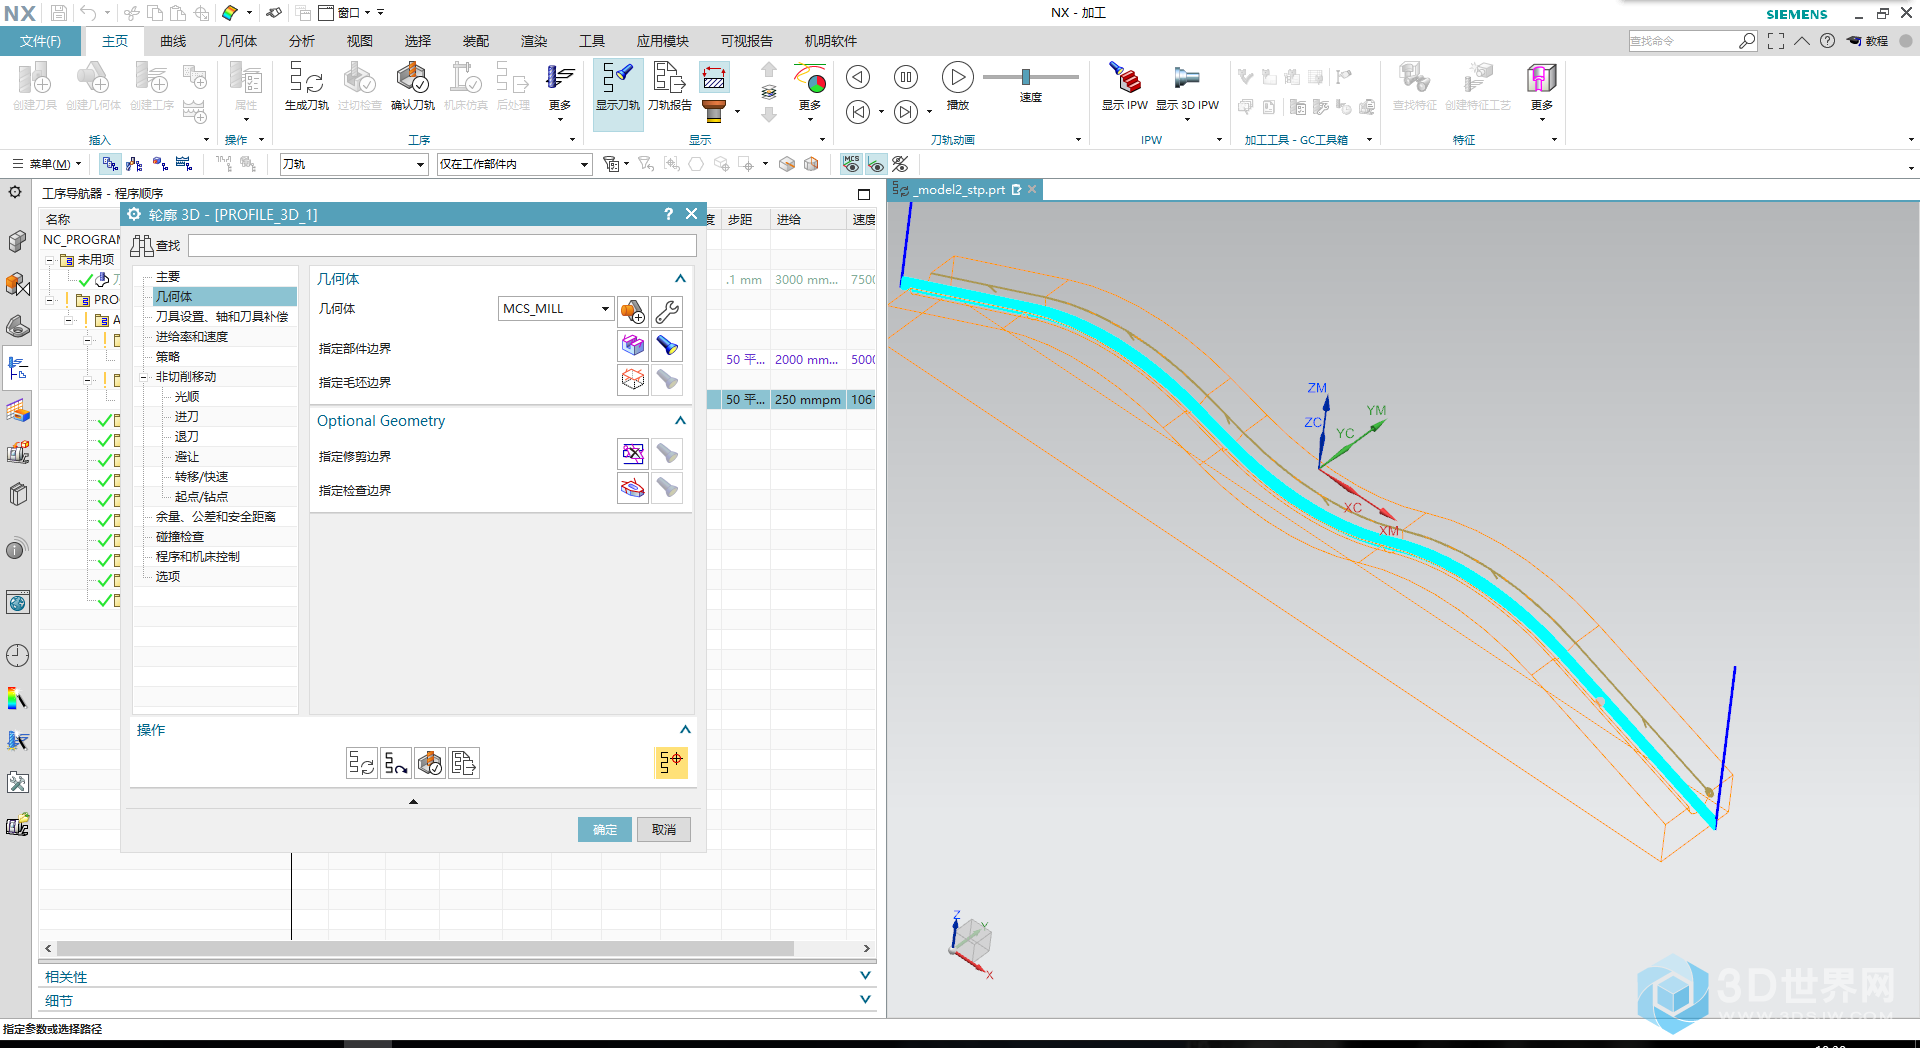Click Generate icon in dialog 操作 section
1920x1048 pixels.
pos(362,763)
